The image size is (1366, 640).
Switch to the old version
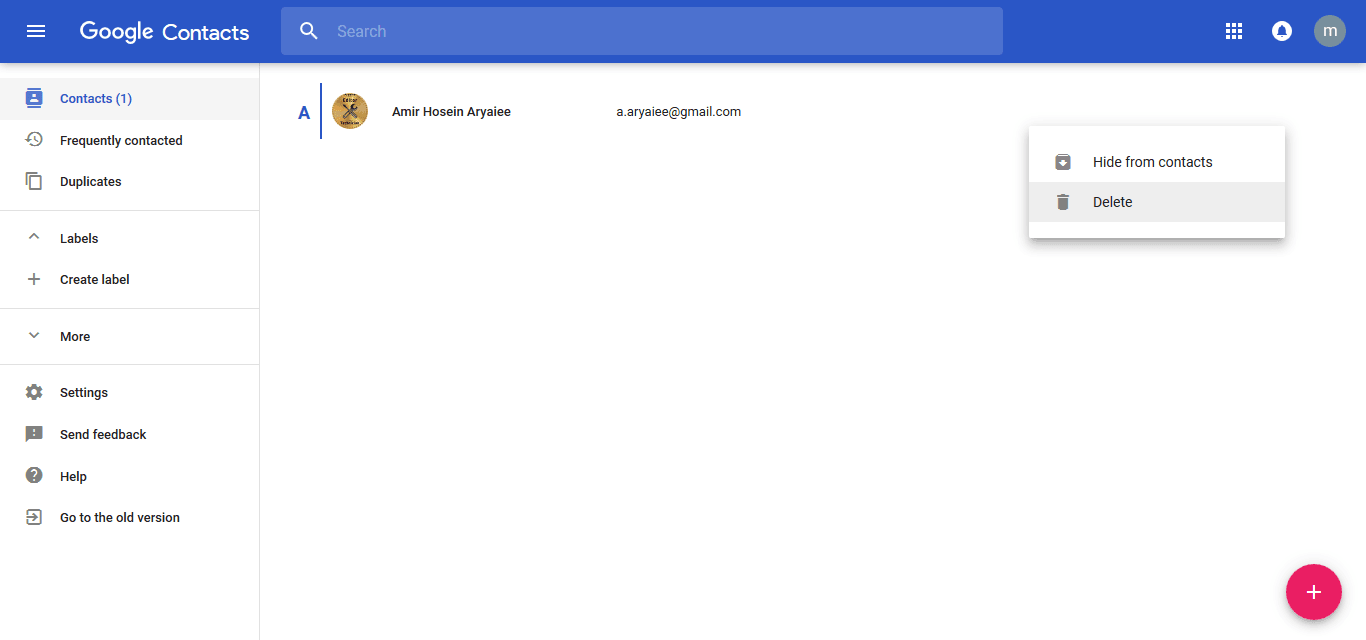pos(119,517)
